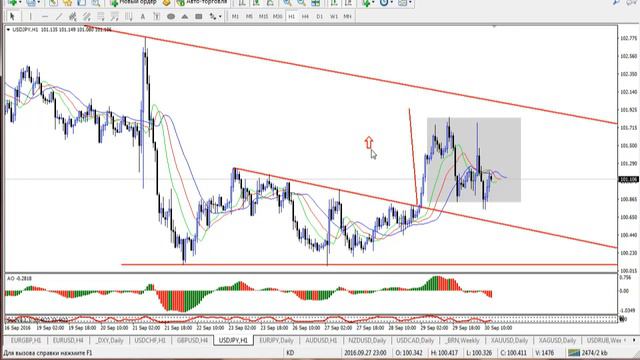Switch to M5 timeframe

point(249,17)
